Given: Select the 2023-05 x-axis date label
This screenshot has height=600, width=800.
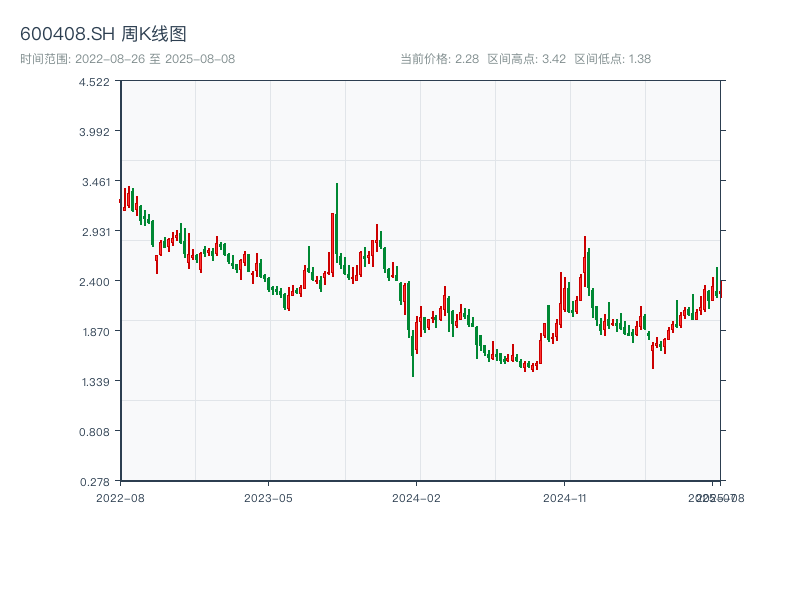Looking at the screenshot, I should (x=268, y=497).
